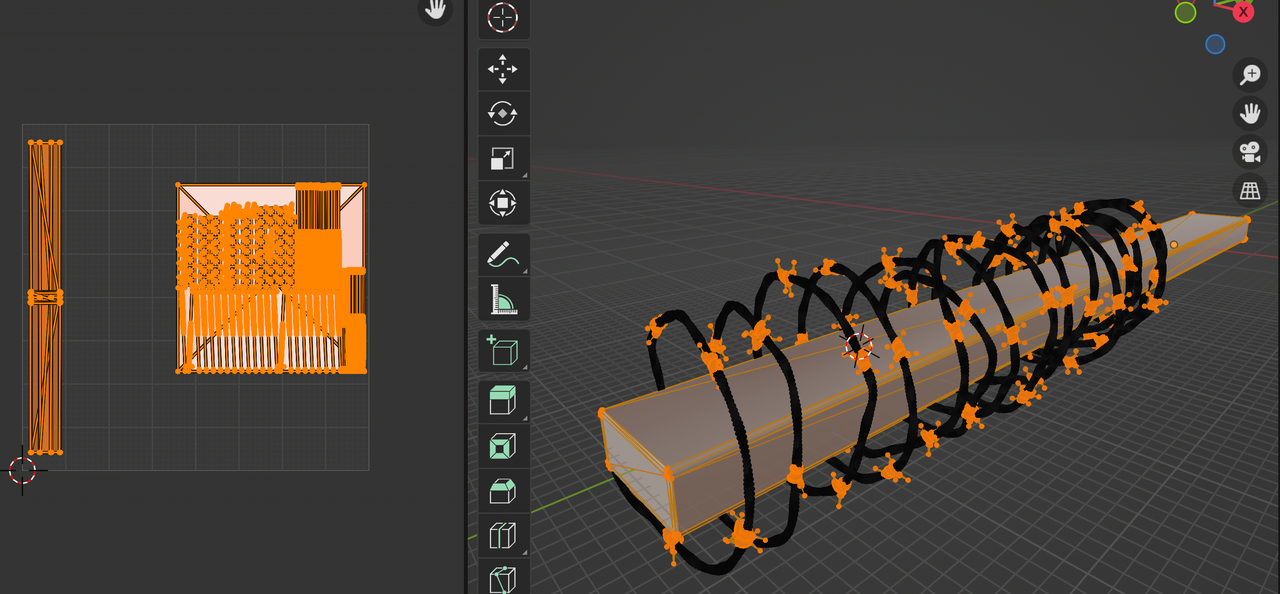Screen dimensions: 1280x594
Task: Select the Scale tool
Action: click(x=502, y=158)
